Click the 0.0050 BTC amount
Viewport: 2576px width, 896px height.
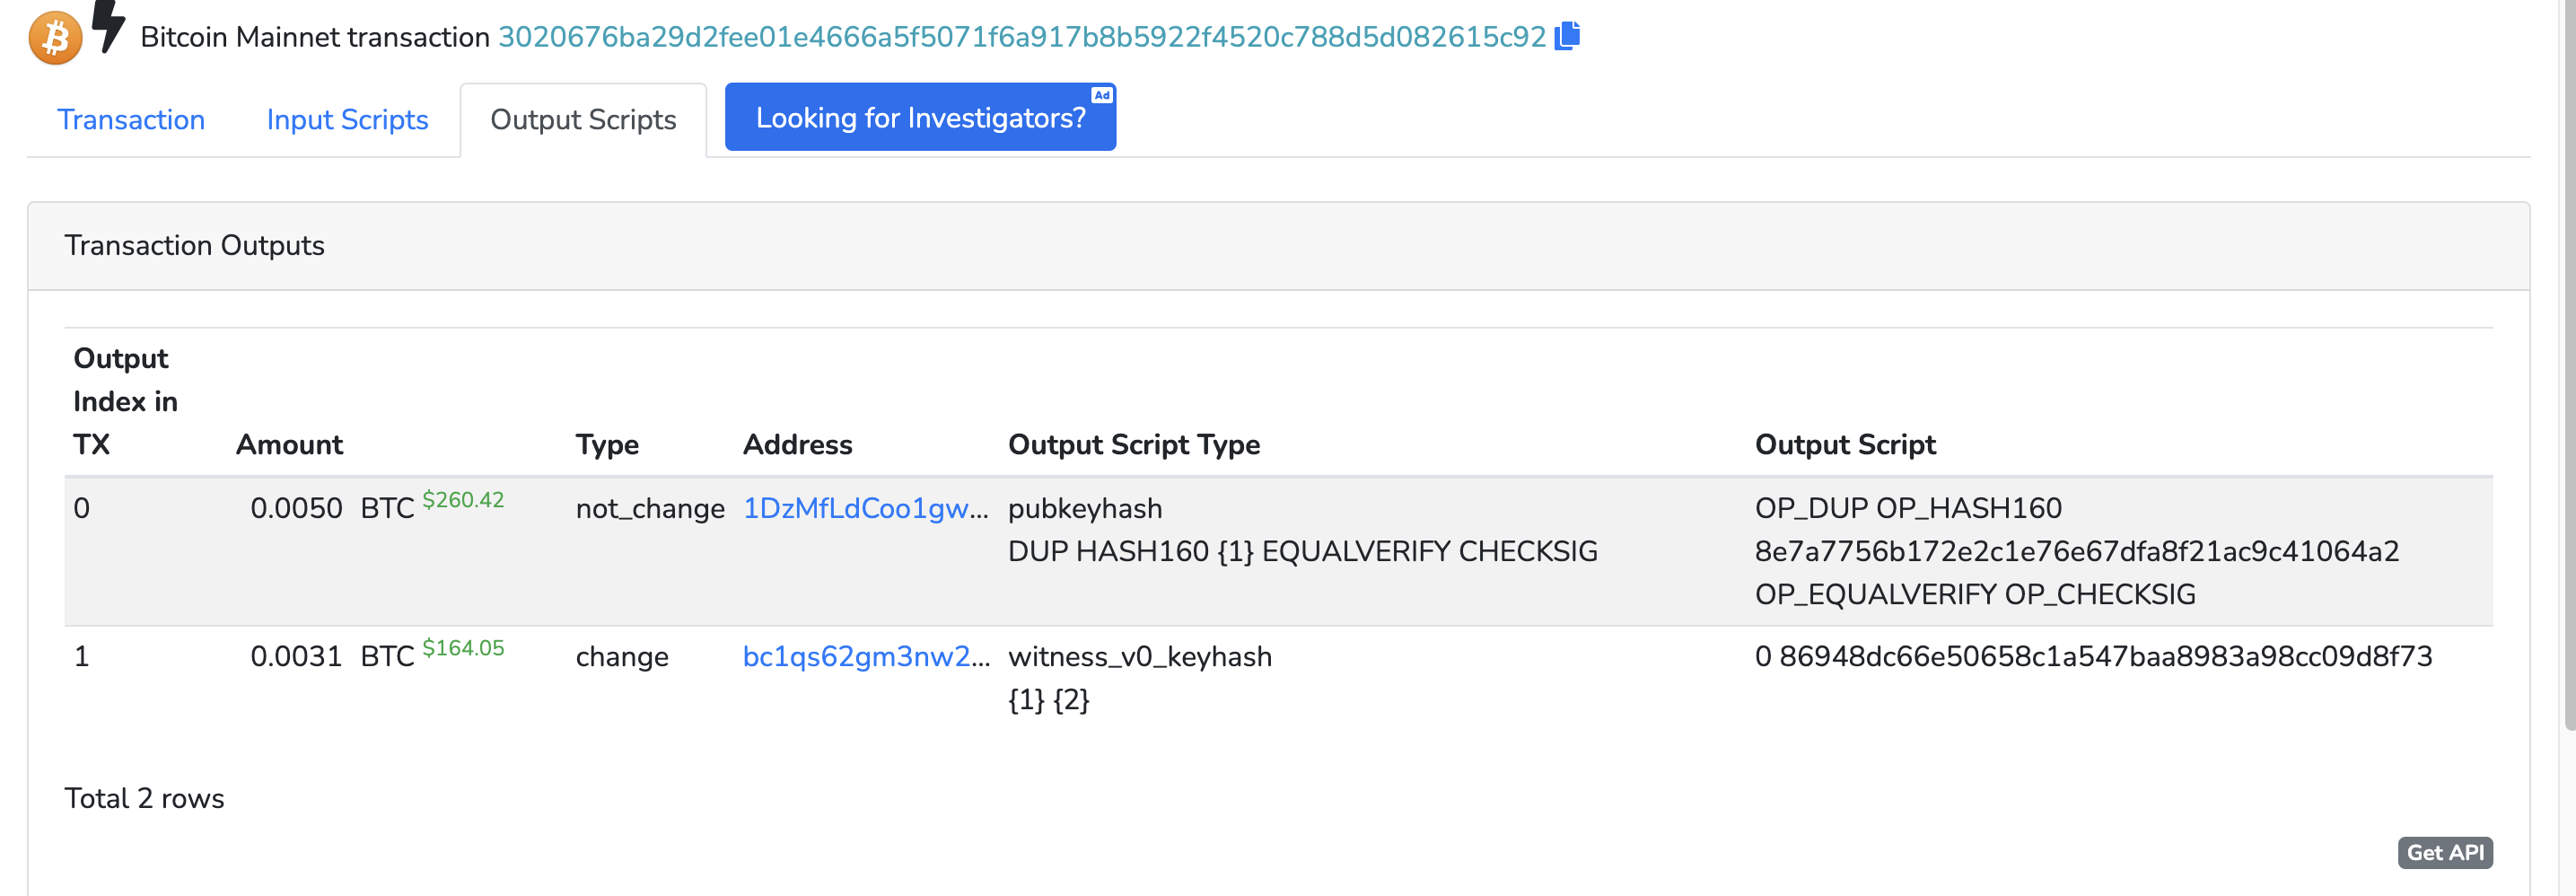pyautogui.click(x=332, y=508)
